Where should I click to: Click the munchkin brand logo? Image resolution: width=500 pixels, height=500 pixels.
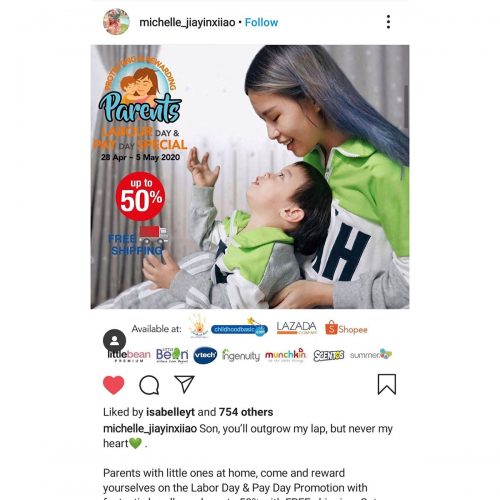[286, 355]
